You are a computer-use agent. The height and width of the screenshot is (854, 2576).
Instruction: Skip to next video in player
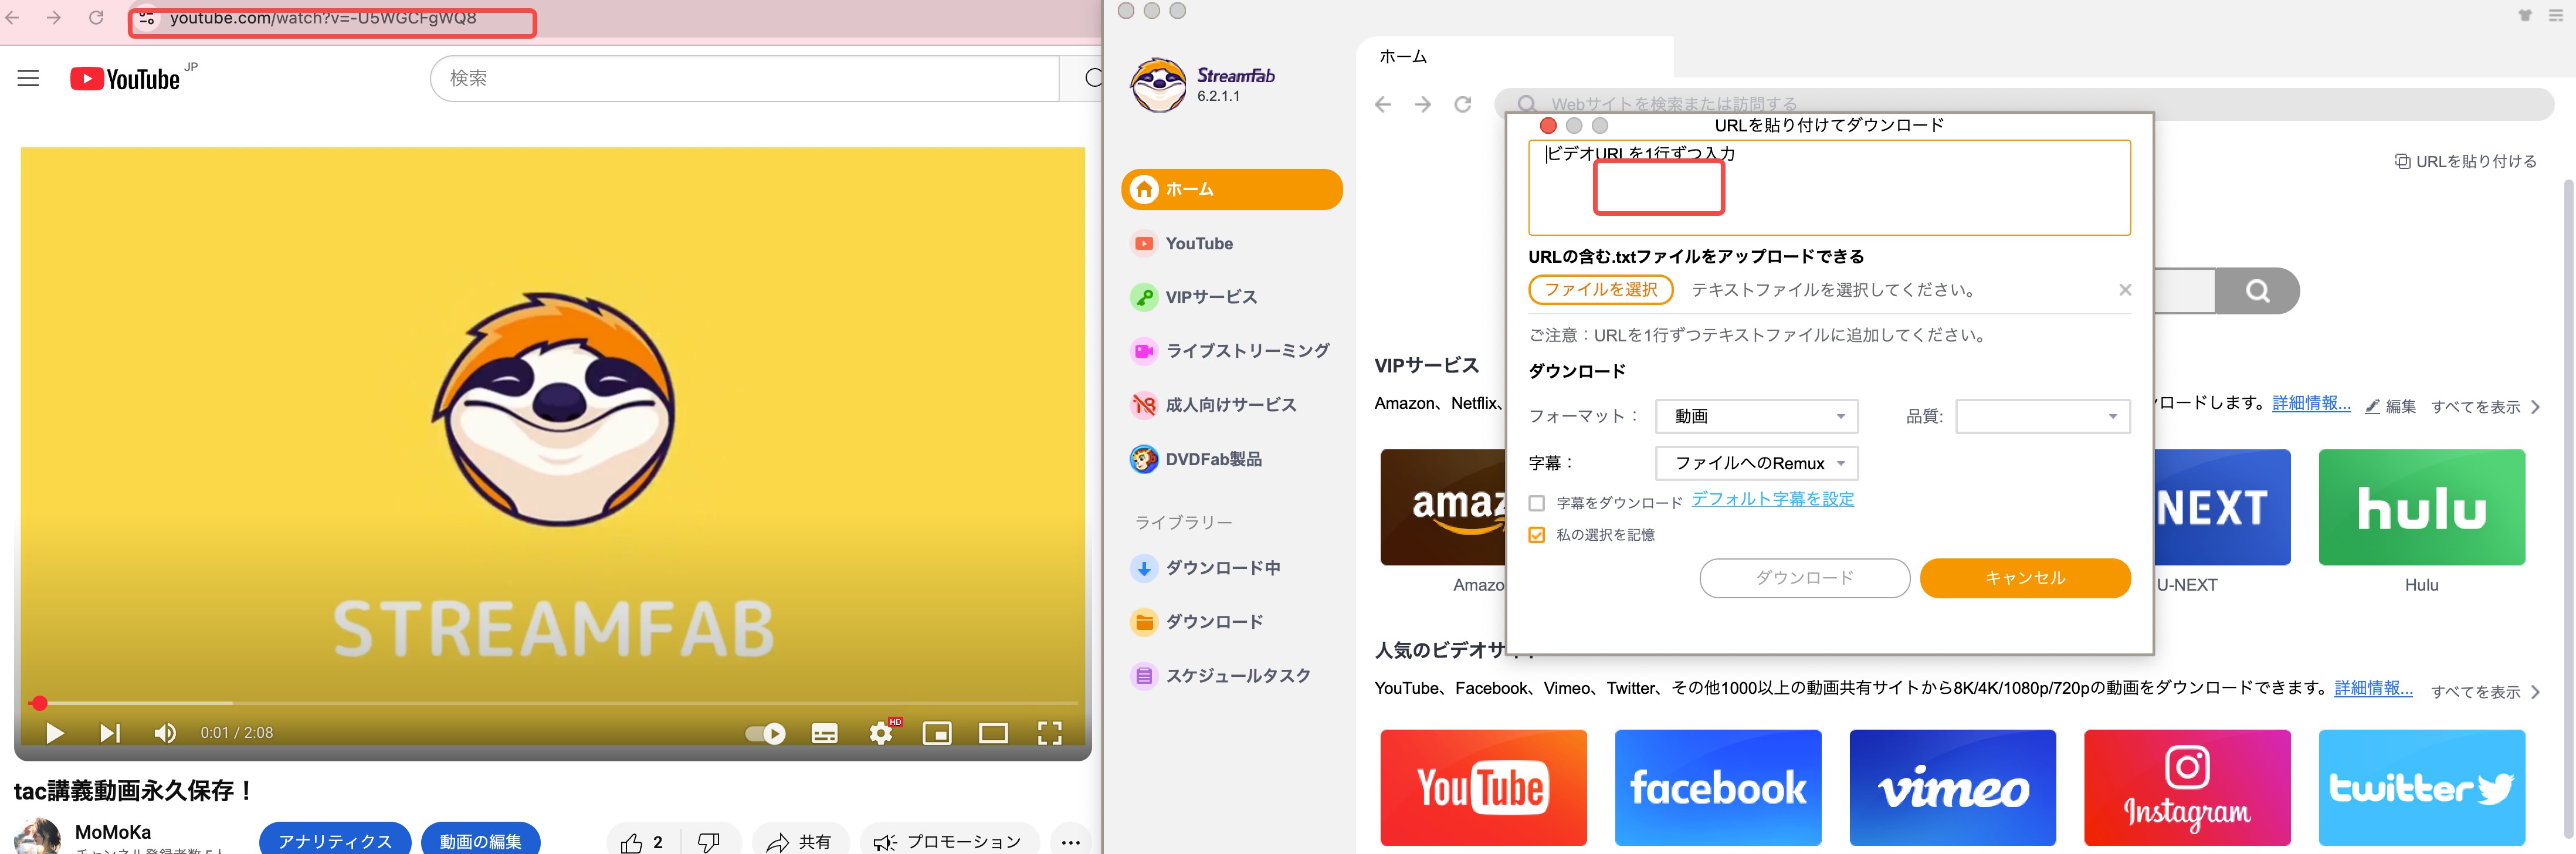point(110,733)
